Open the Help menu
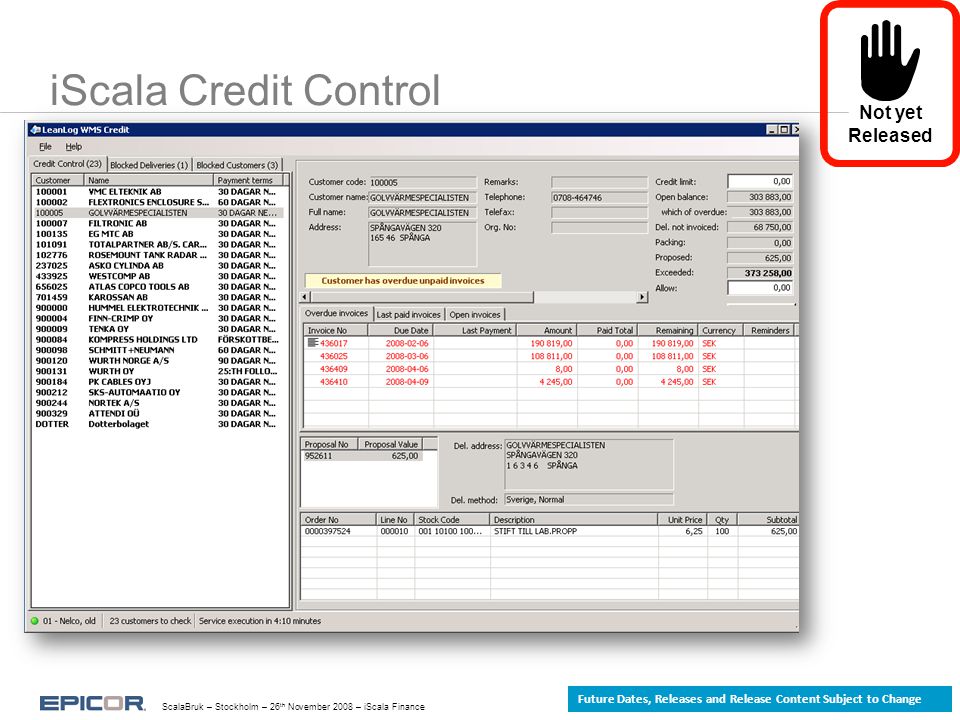 pos(73,147)
